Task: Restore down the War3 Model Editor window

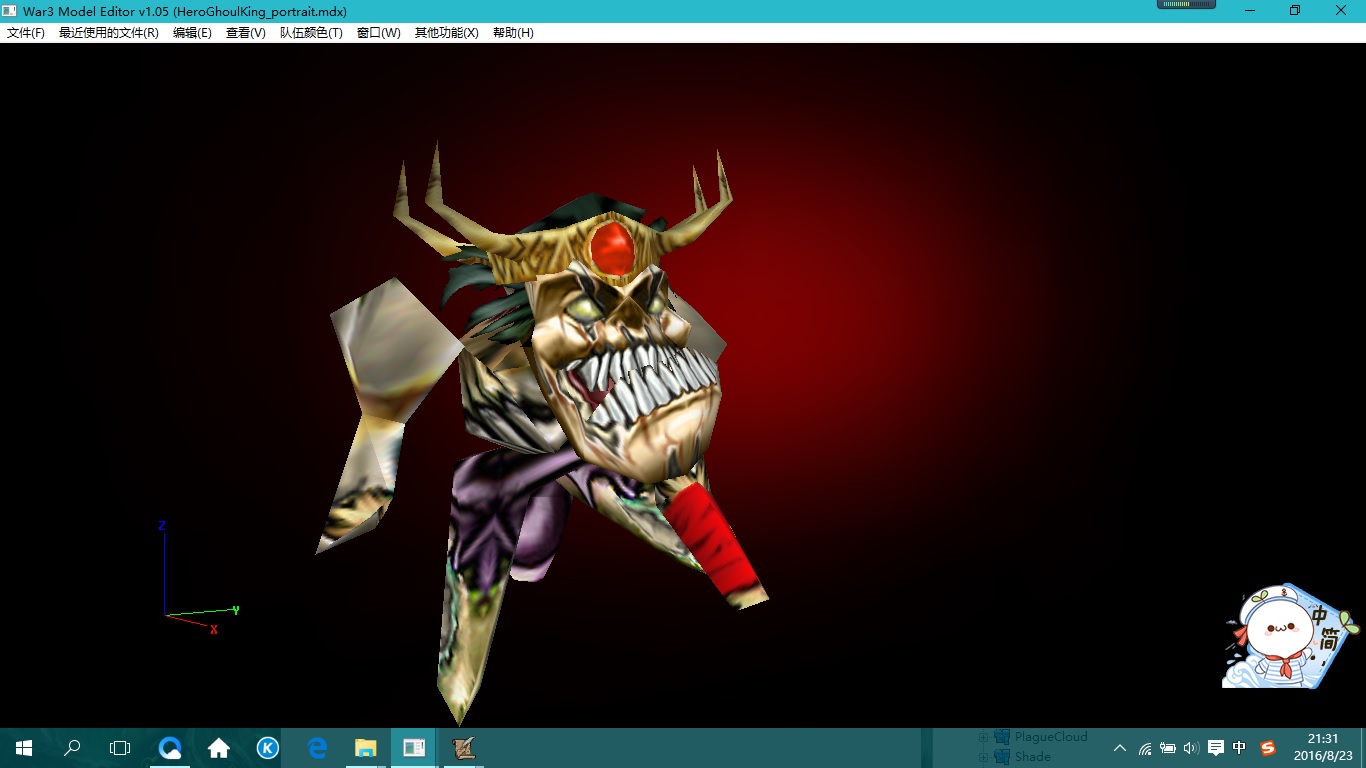Action: coord(1295,10)
